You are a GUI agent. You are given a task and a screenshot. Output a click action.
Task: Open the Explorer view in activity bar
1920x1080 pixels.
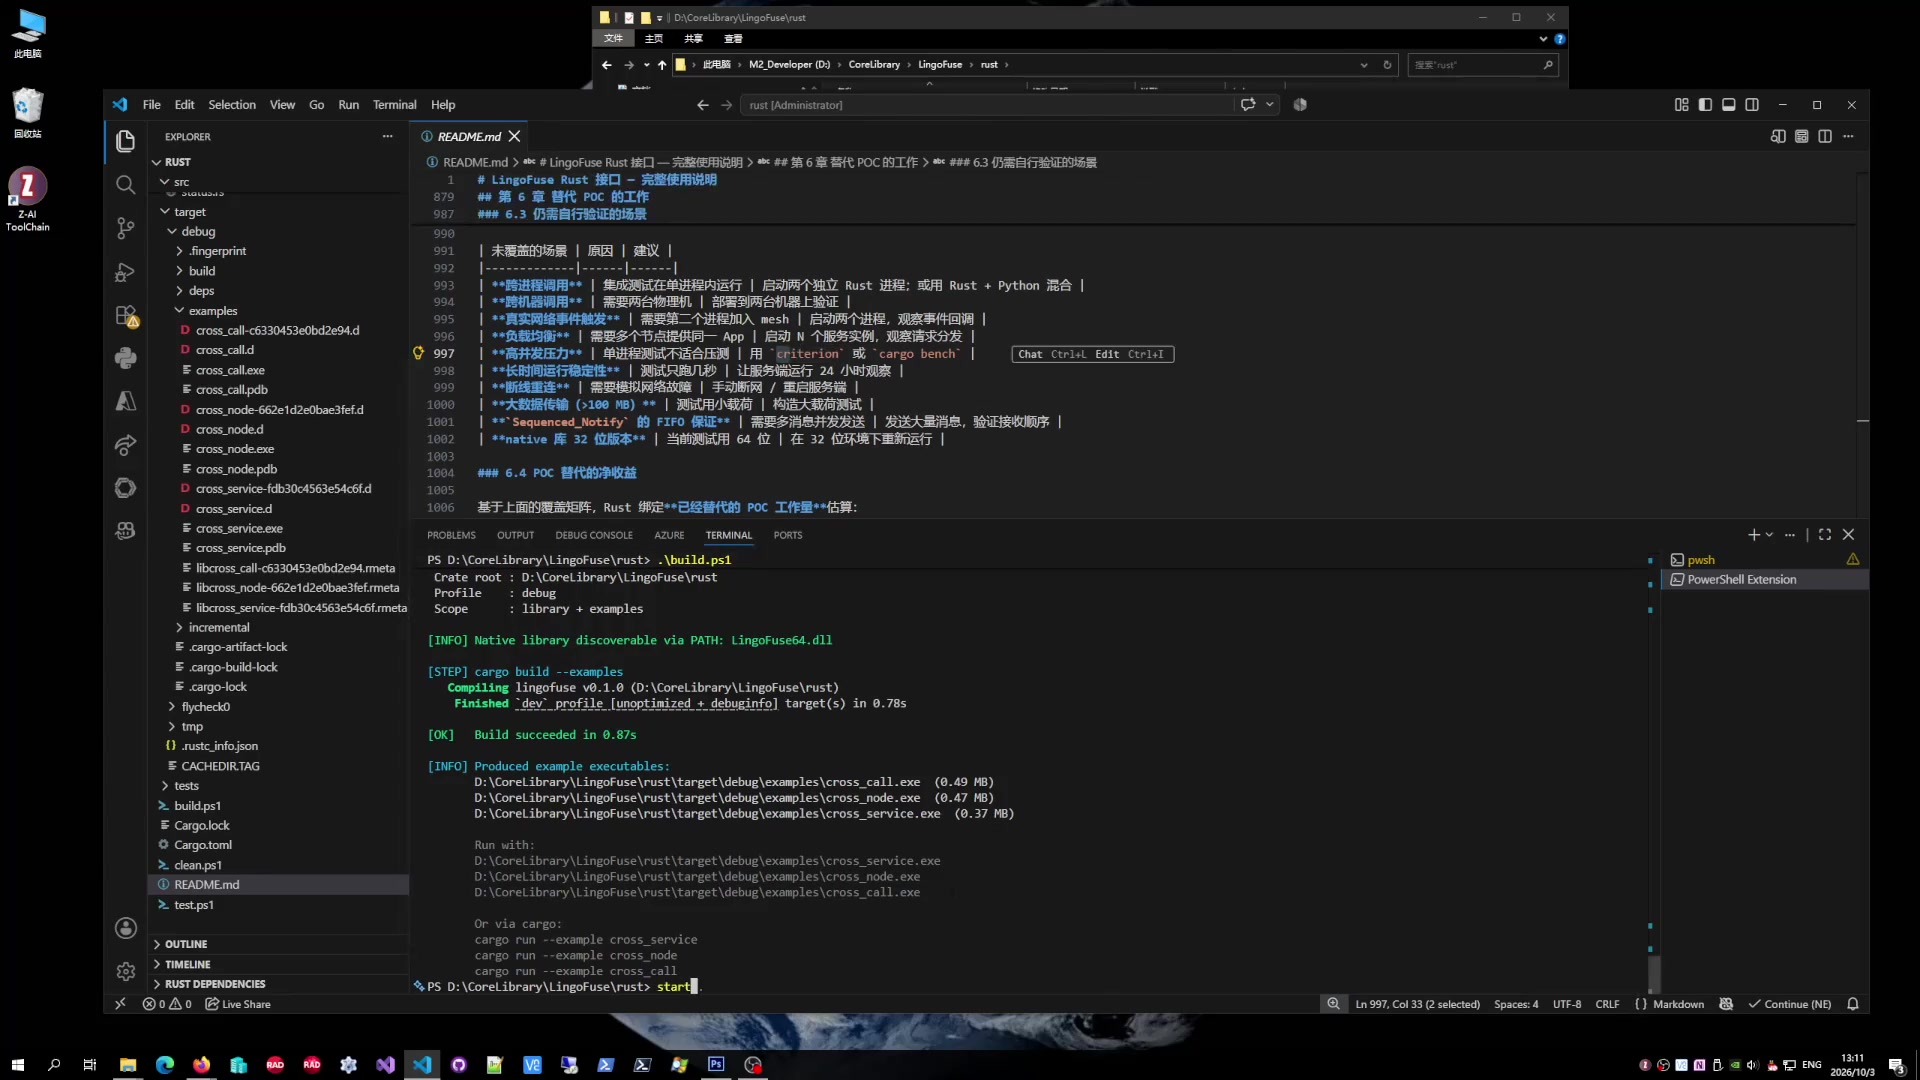[x=125, y=141]
